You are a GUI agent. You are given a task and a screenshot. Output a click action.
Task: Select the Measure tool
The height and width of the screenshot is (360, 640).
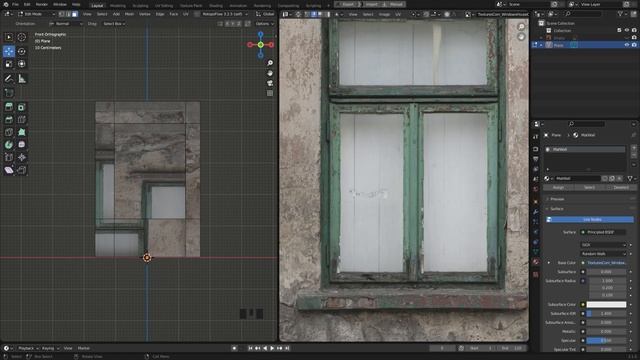pos(22,79)
